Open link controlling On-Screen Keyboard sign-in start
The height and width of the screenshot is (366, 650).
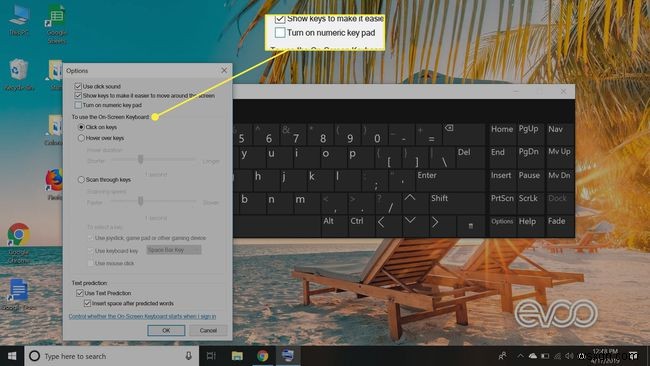pos(142,316)
